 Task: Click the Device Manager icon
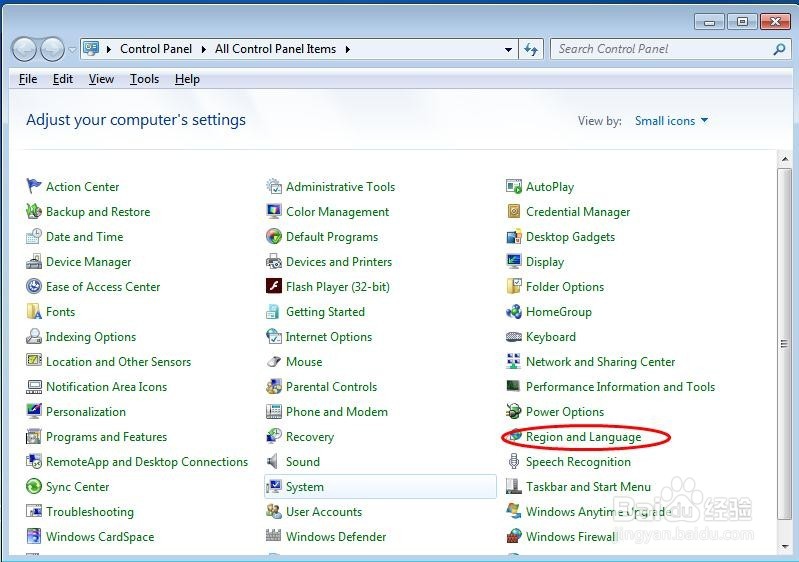click(x=34, y=261)
